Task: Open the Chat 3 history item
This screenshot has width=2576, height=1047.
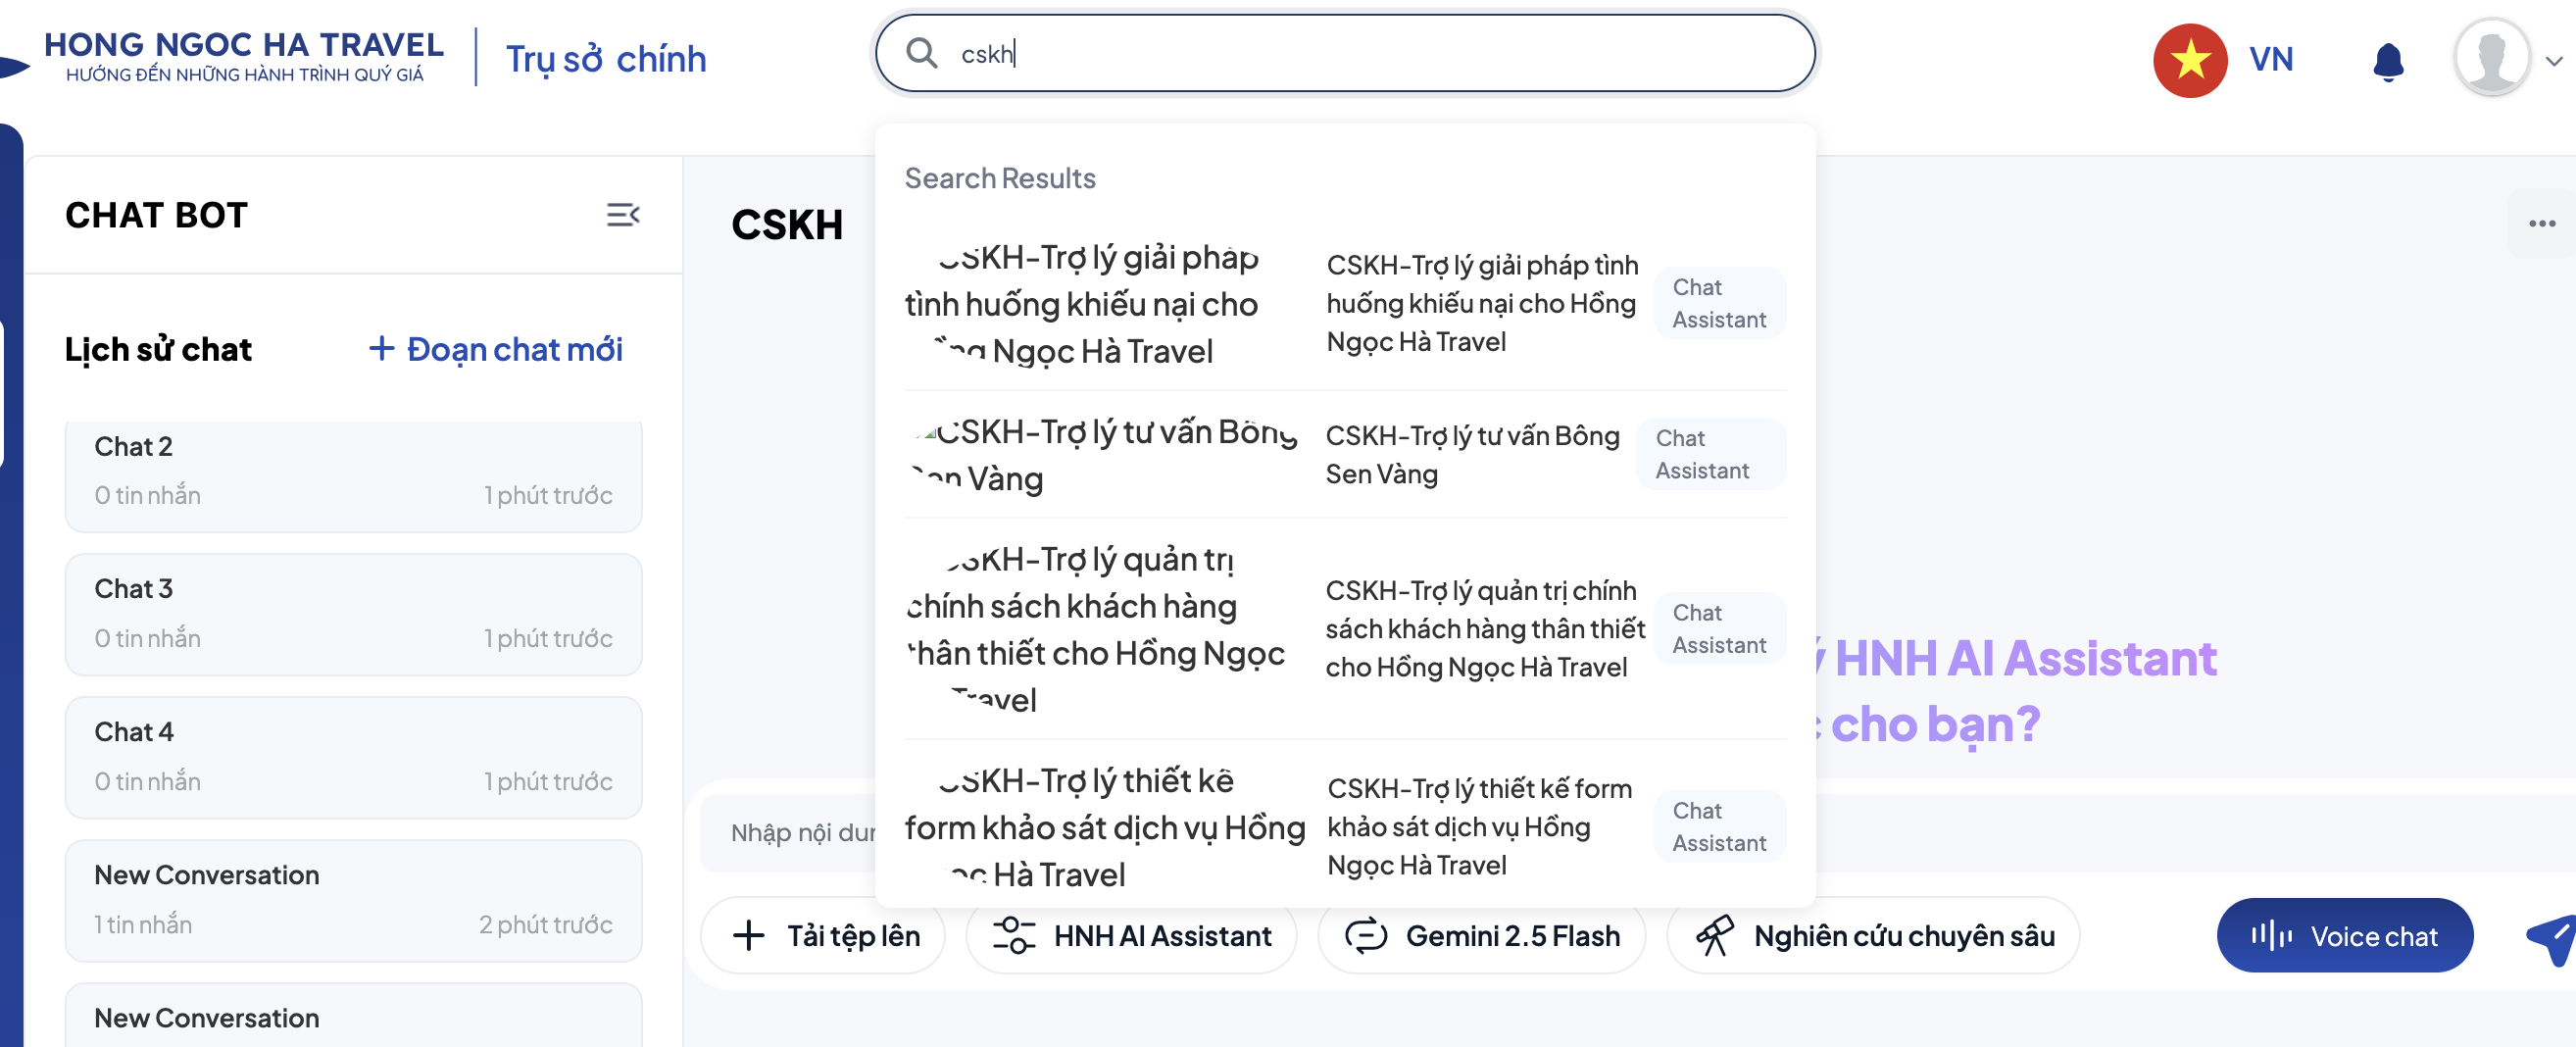Action: [x=353, y=614]
